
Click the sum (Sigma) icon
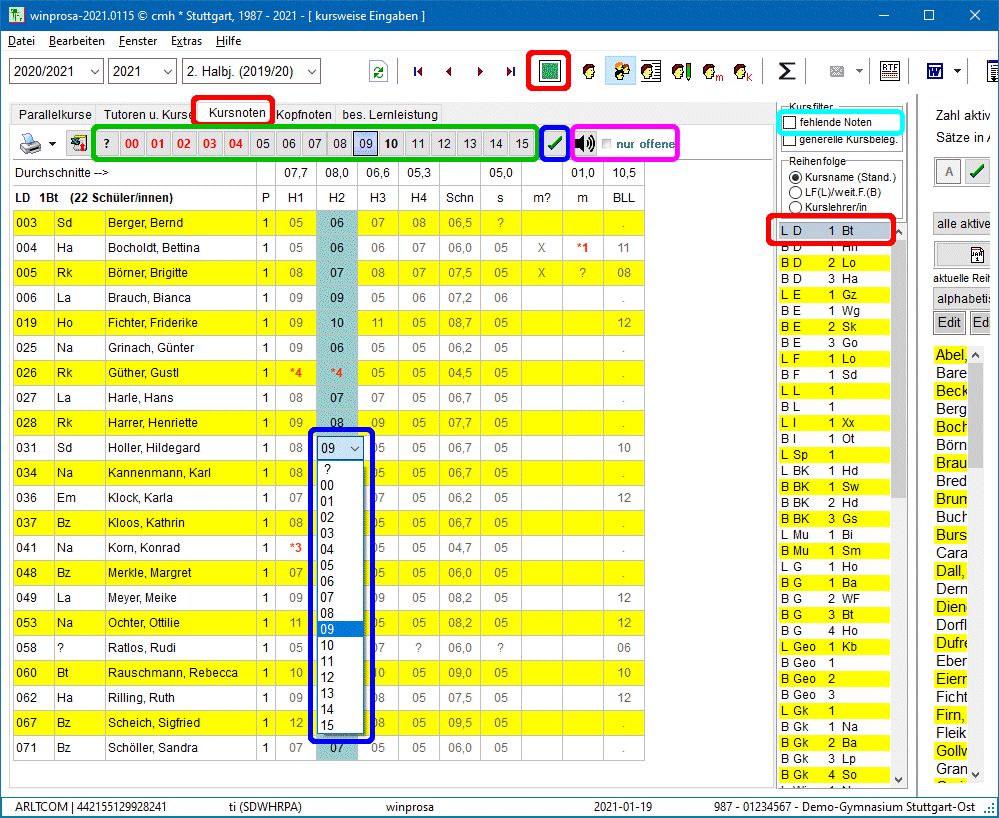(x=787, y=72)
